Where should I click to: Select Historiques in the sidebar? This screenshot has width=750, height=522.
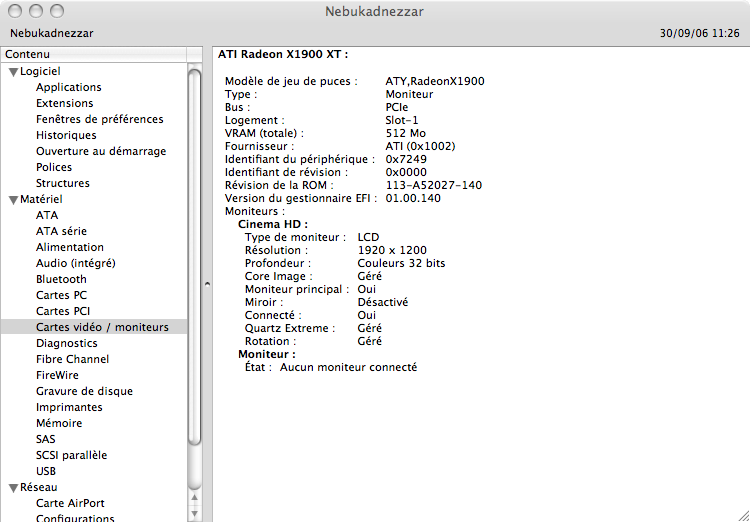66,135
